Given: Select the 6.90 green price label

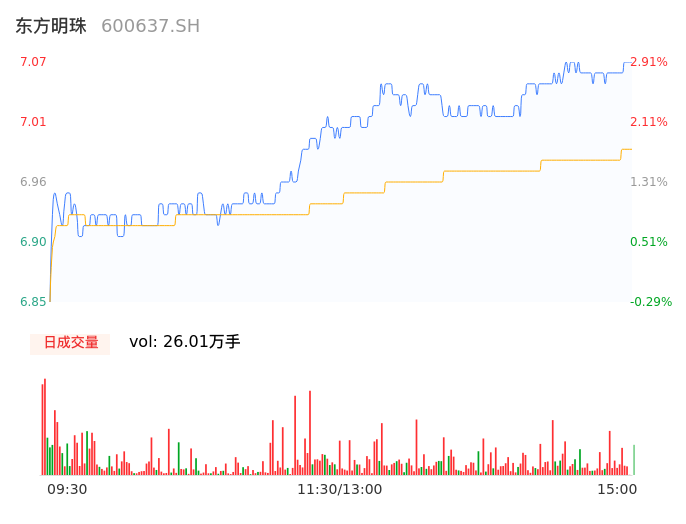Looking at the screenshot, I should pyautogui.click(x=33, y=242).
